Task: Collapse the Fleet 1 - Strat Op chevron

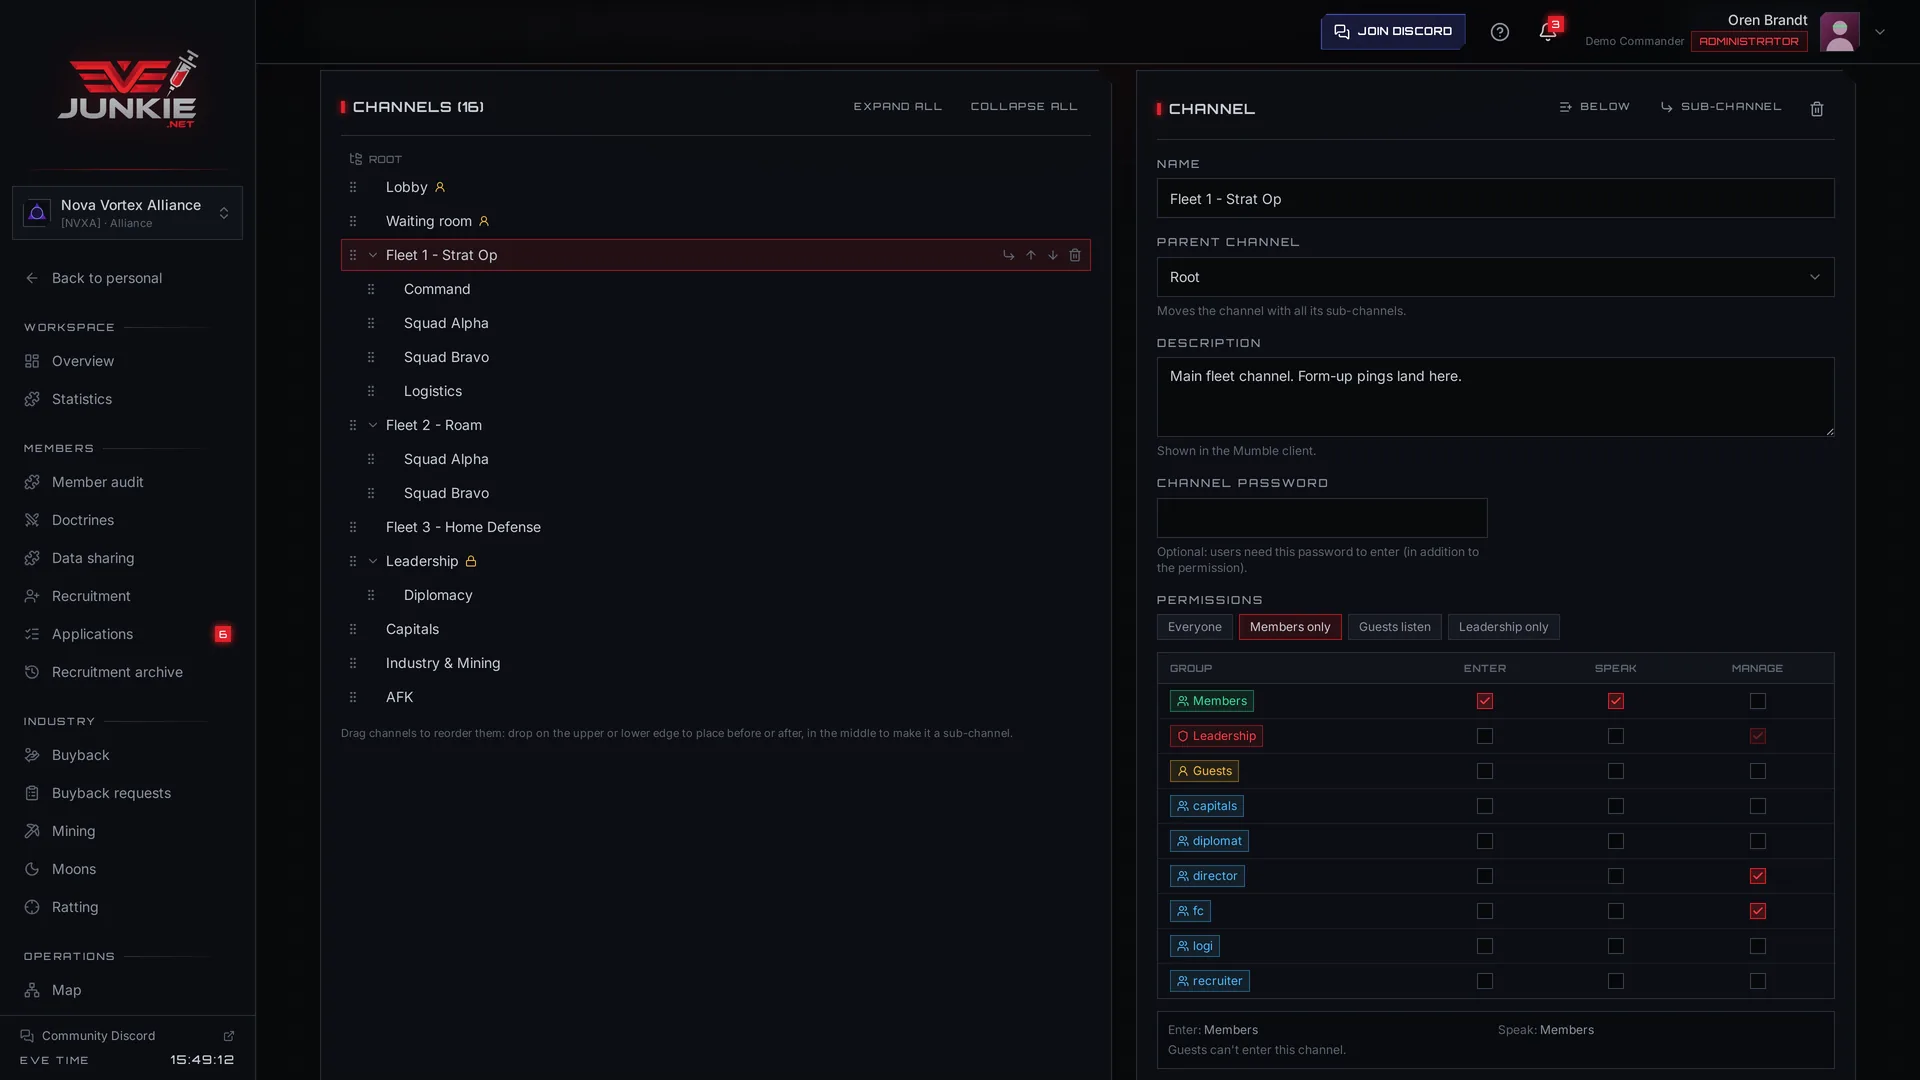Action: click(x=373, y=255)
